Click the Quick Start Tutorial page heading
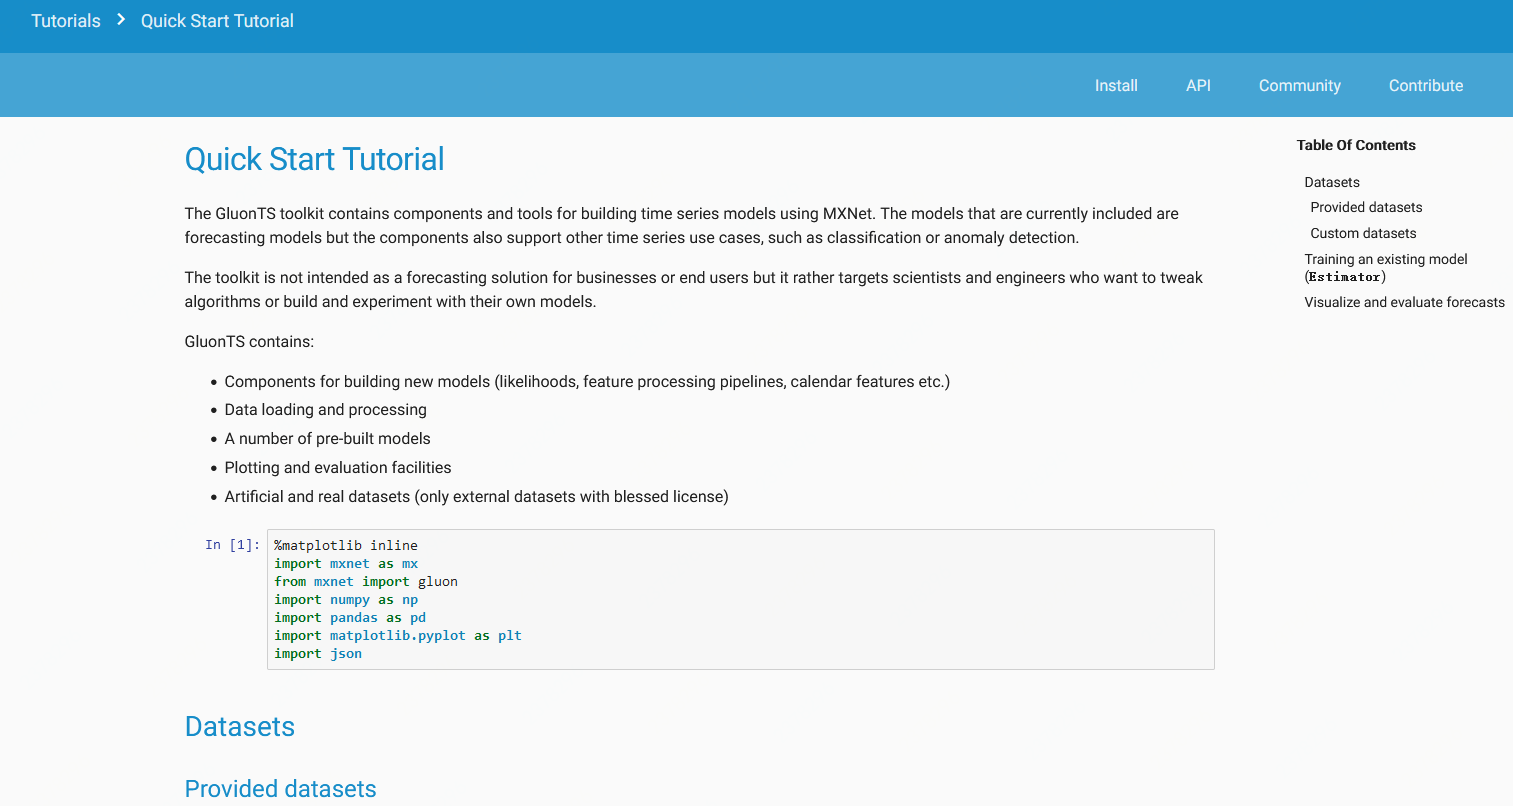Viewport: 1513px width, 806px height. point(314,159)
